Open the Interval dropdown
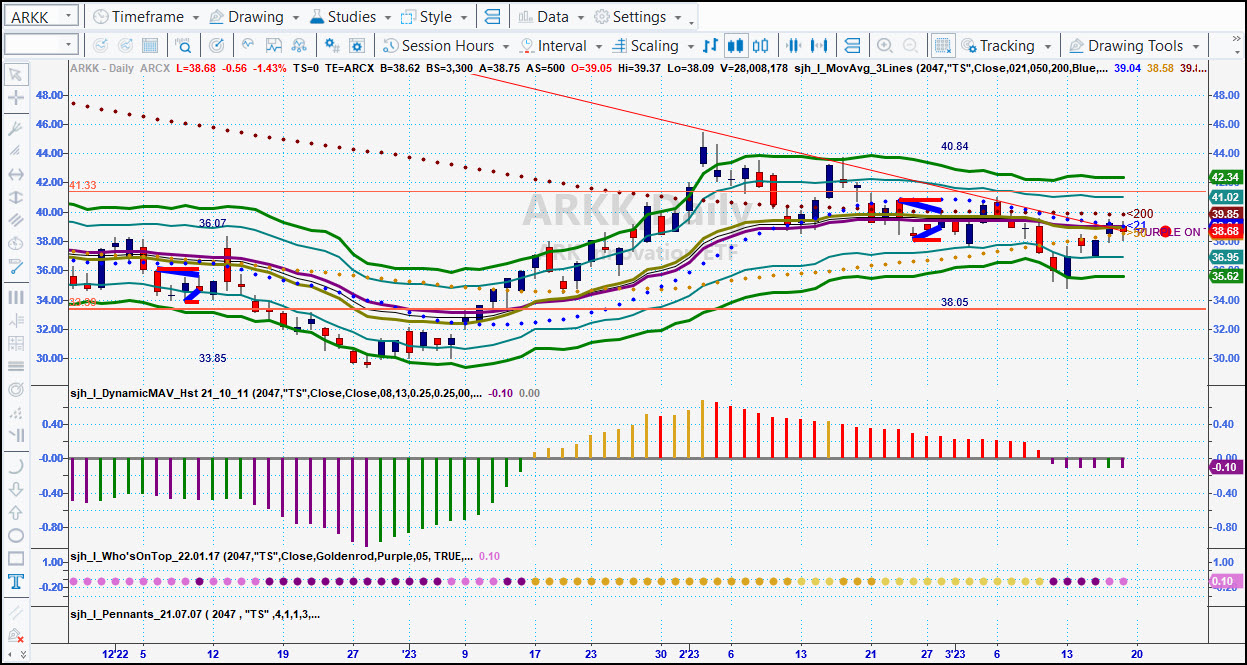The width and height of the screenshot is (1247, 665). tap(561, 45)
